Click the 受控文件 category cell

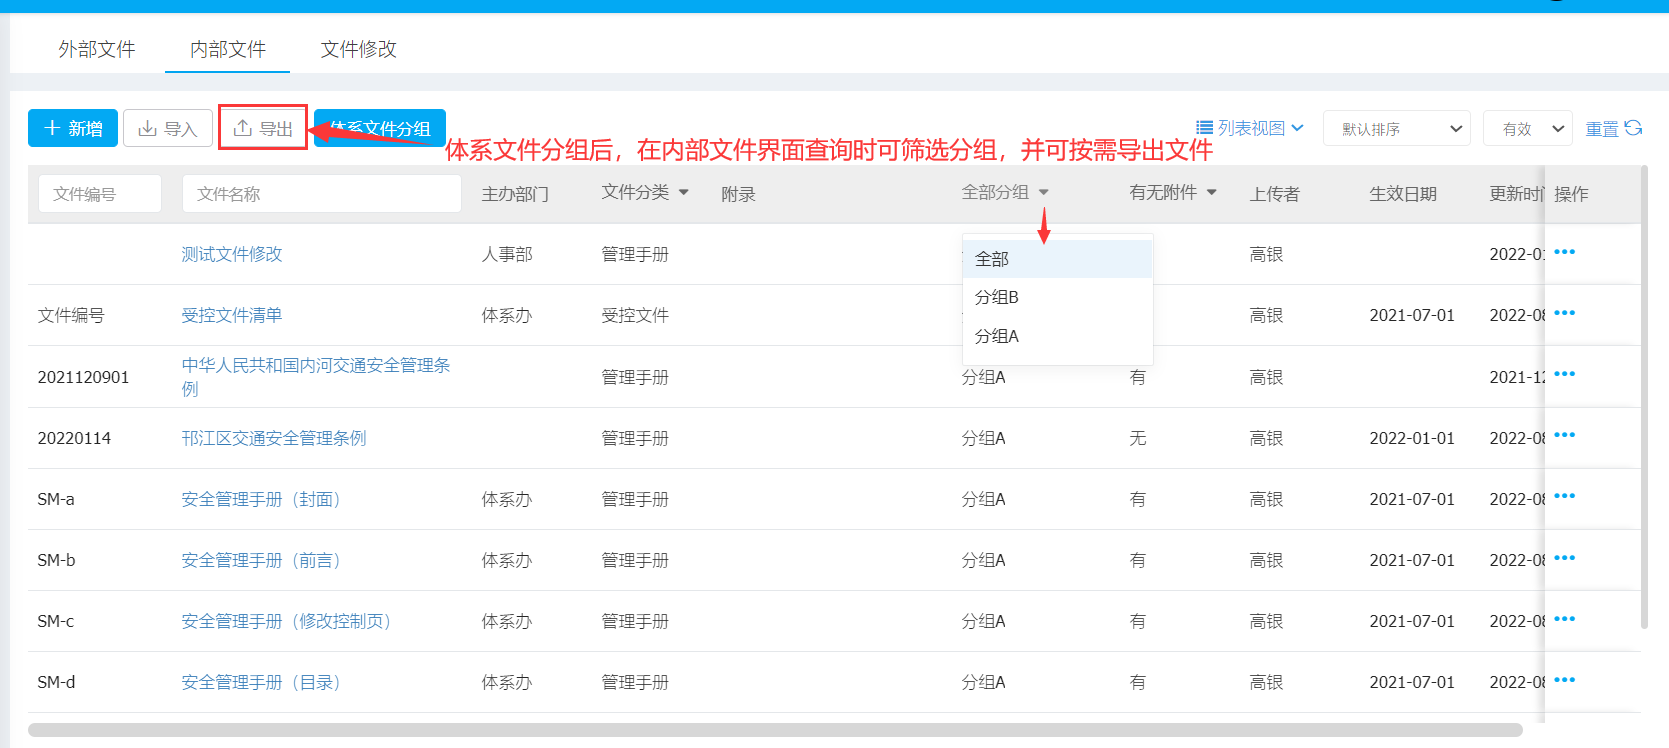click(635, 315)
